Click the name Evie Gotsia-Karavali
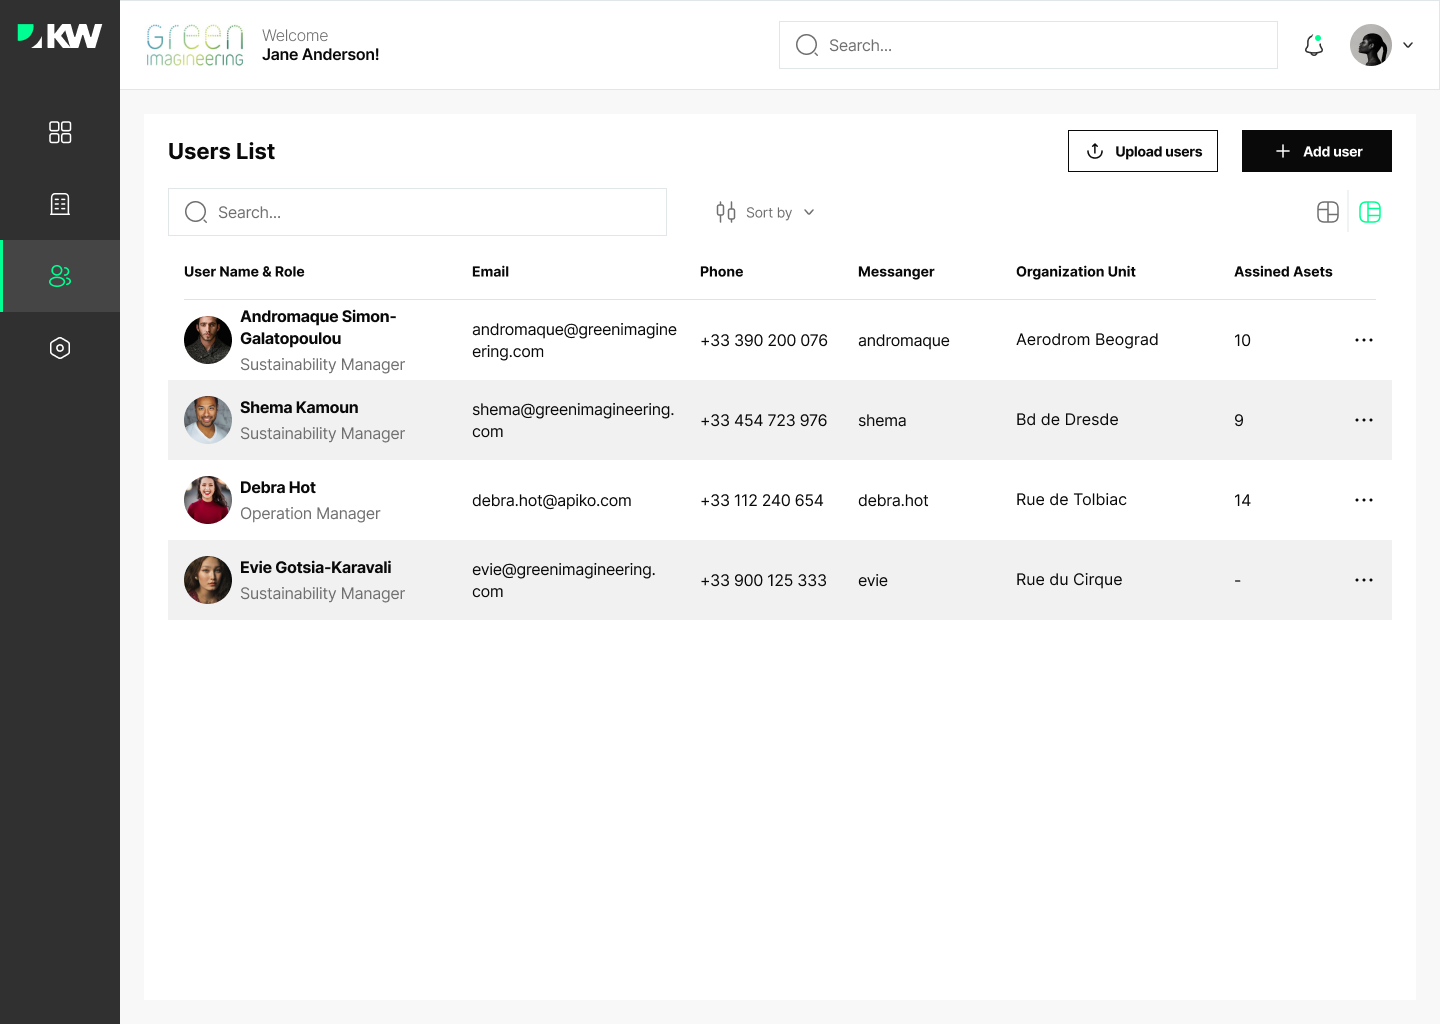The width and height of the screenshot is (1440, 1024). click(x=316, y=567)
